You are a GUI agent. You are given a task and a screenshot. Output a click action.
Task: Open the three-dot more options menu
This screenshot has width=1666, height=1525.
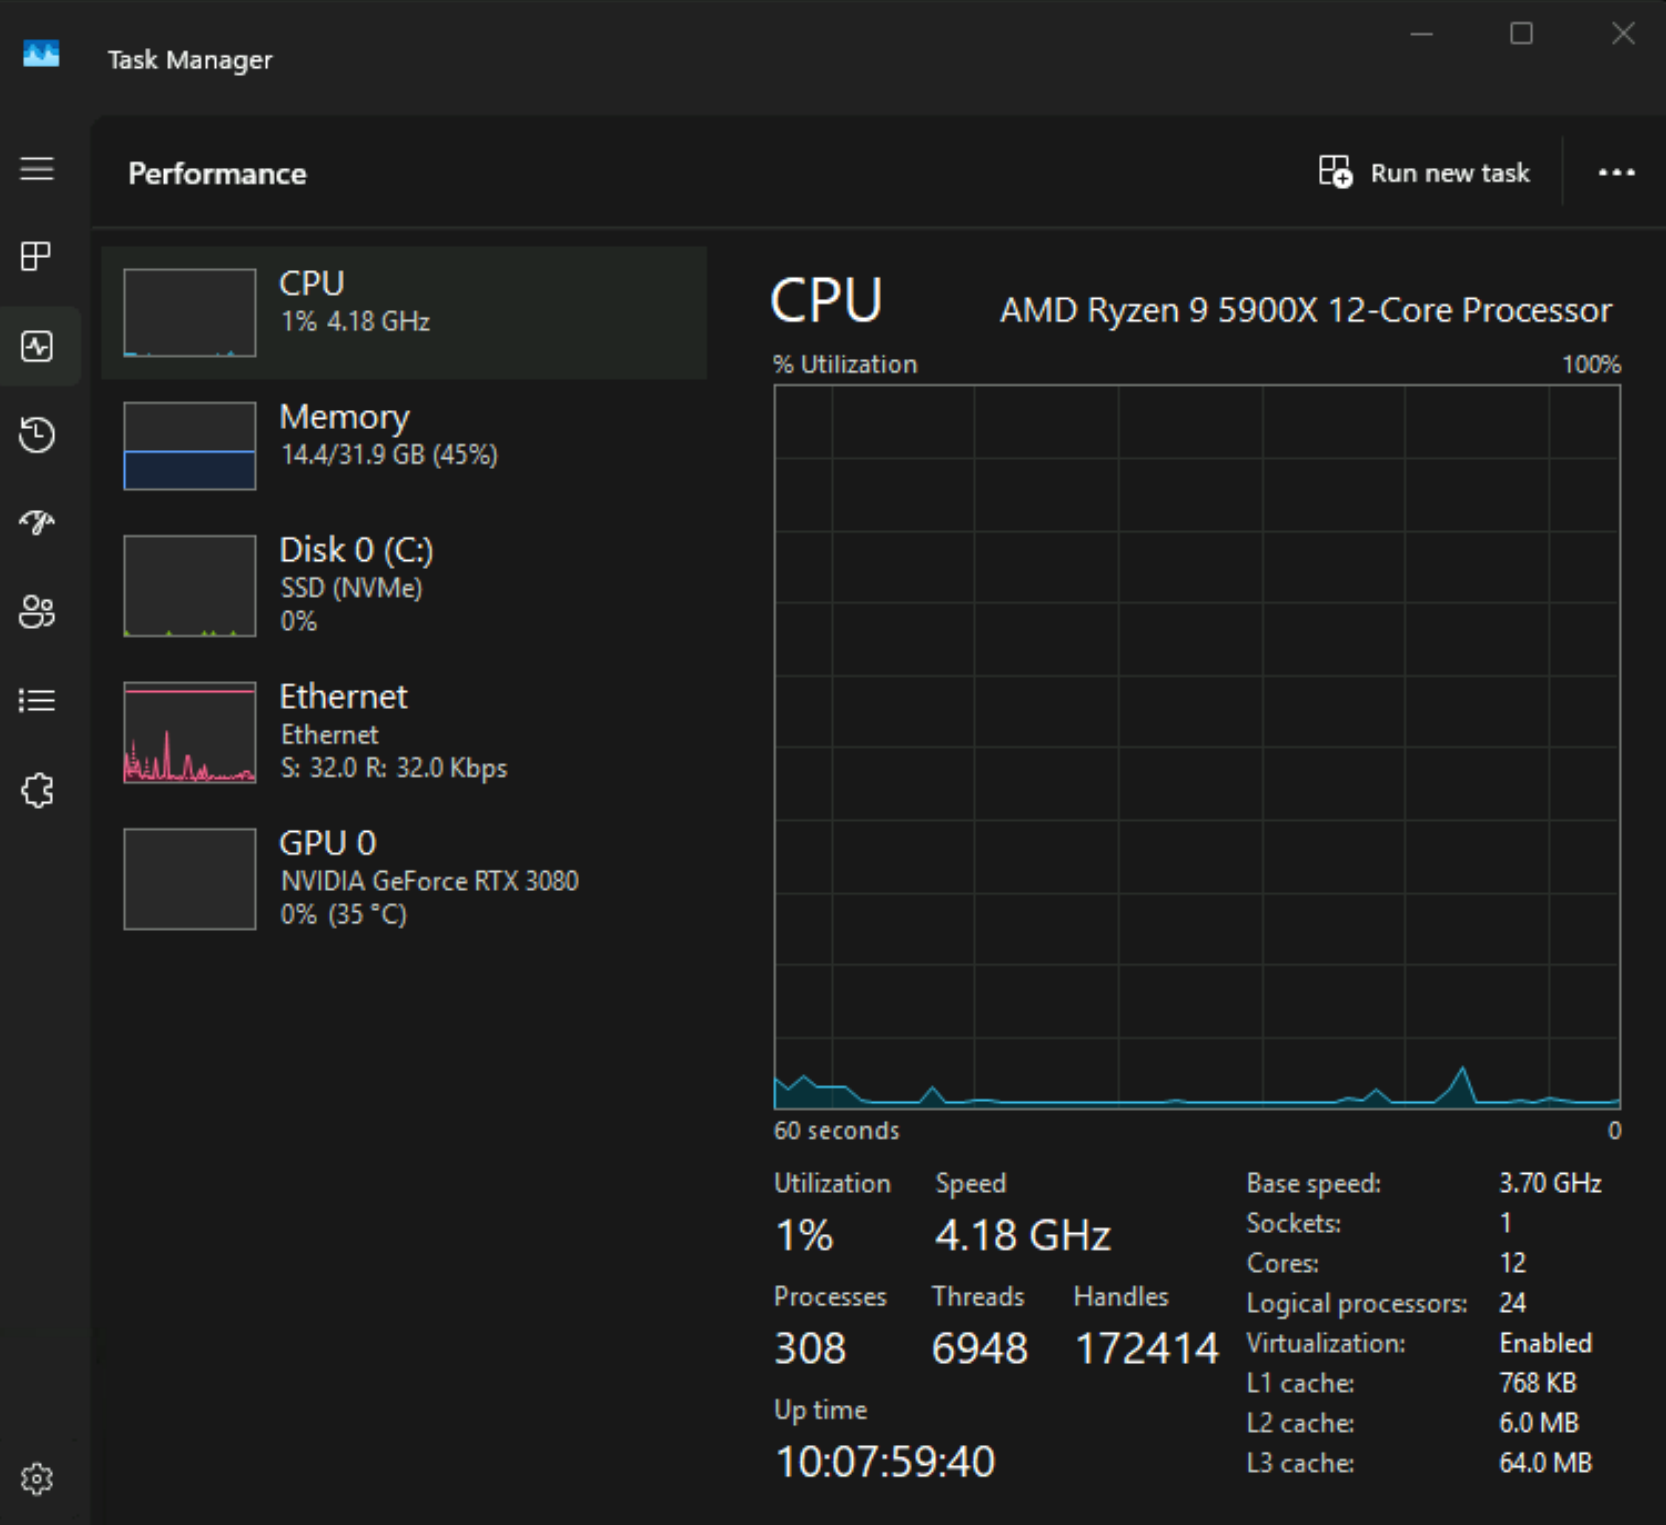pos(1616,172)
